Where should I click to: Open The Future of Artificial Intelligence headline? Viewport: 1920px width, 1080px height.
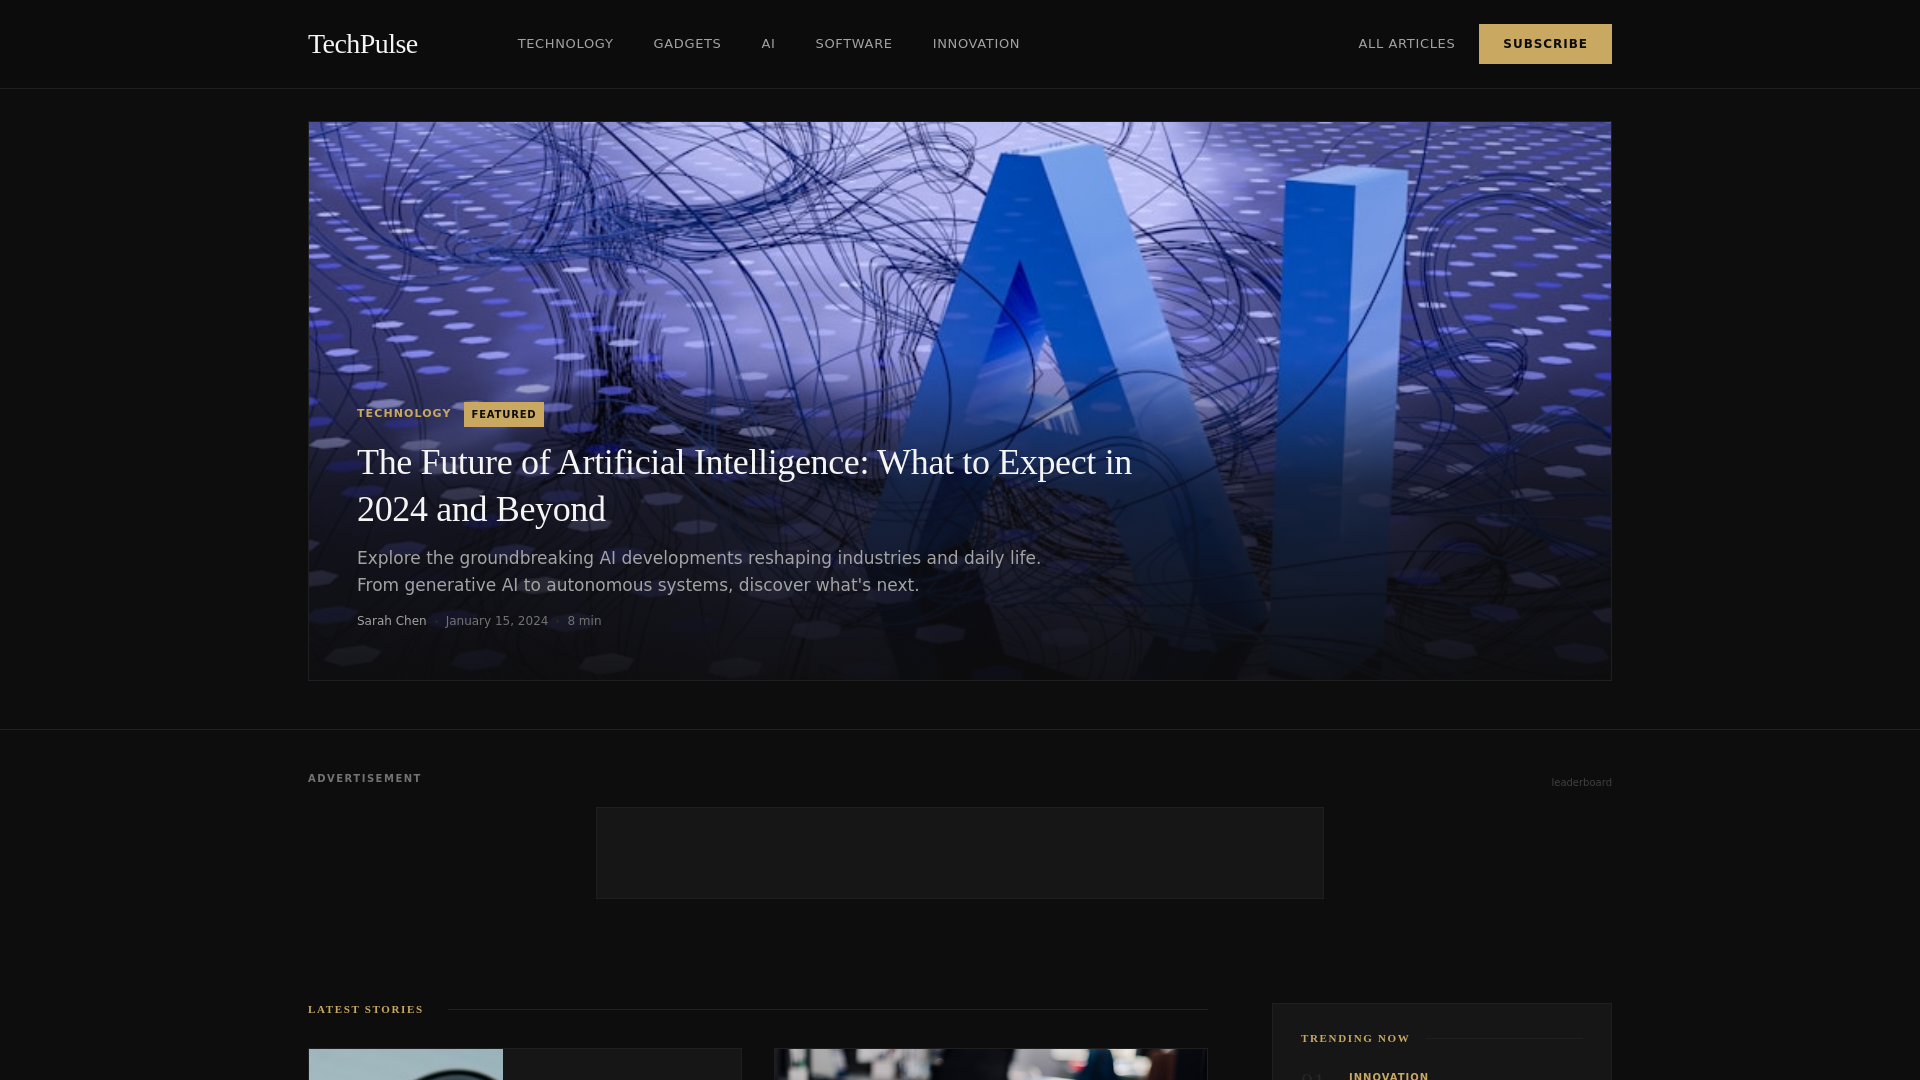coord(744,486)
